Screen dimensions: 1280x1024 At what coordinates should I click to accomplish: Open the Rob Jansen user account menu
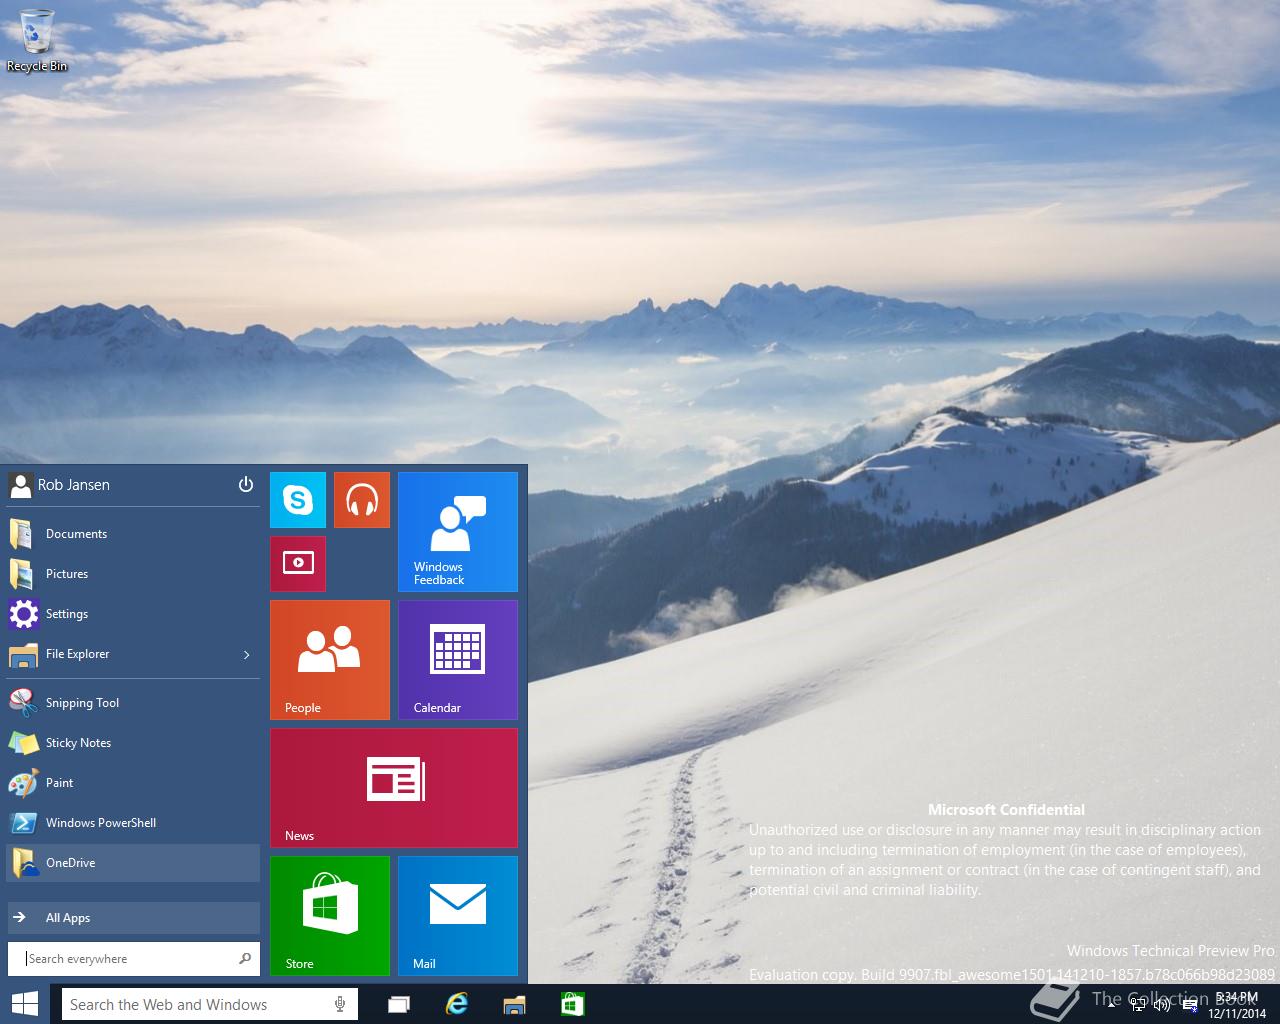(x=60, y=485)
